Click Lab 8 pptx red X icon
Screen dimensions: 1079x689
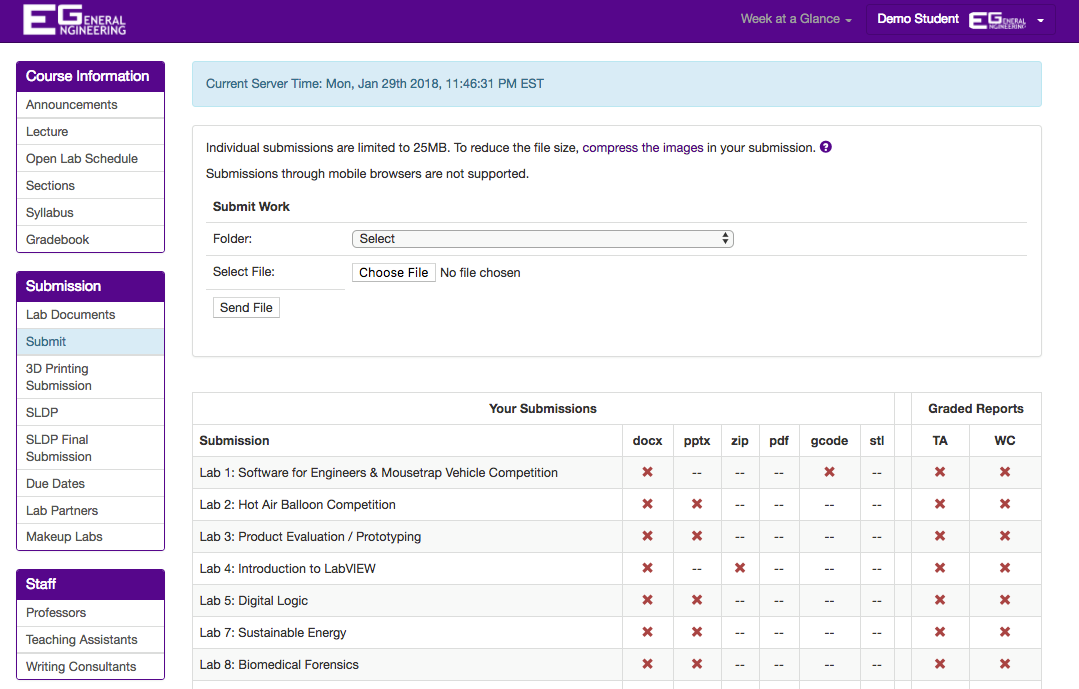[697, 664]
